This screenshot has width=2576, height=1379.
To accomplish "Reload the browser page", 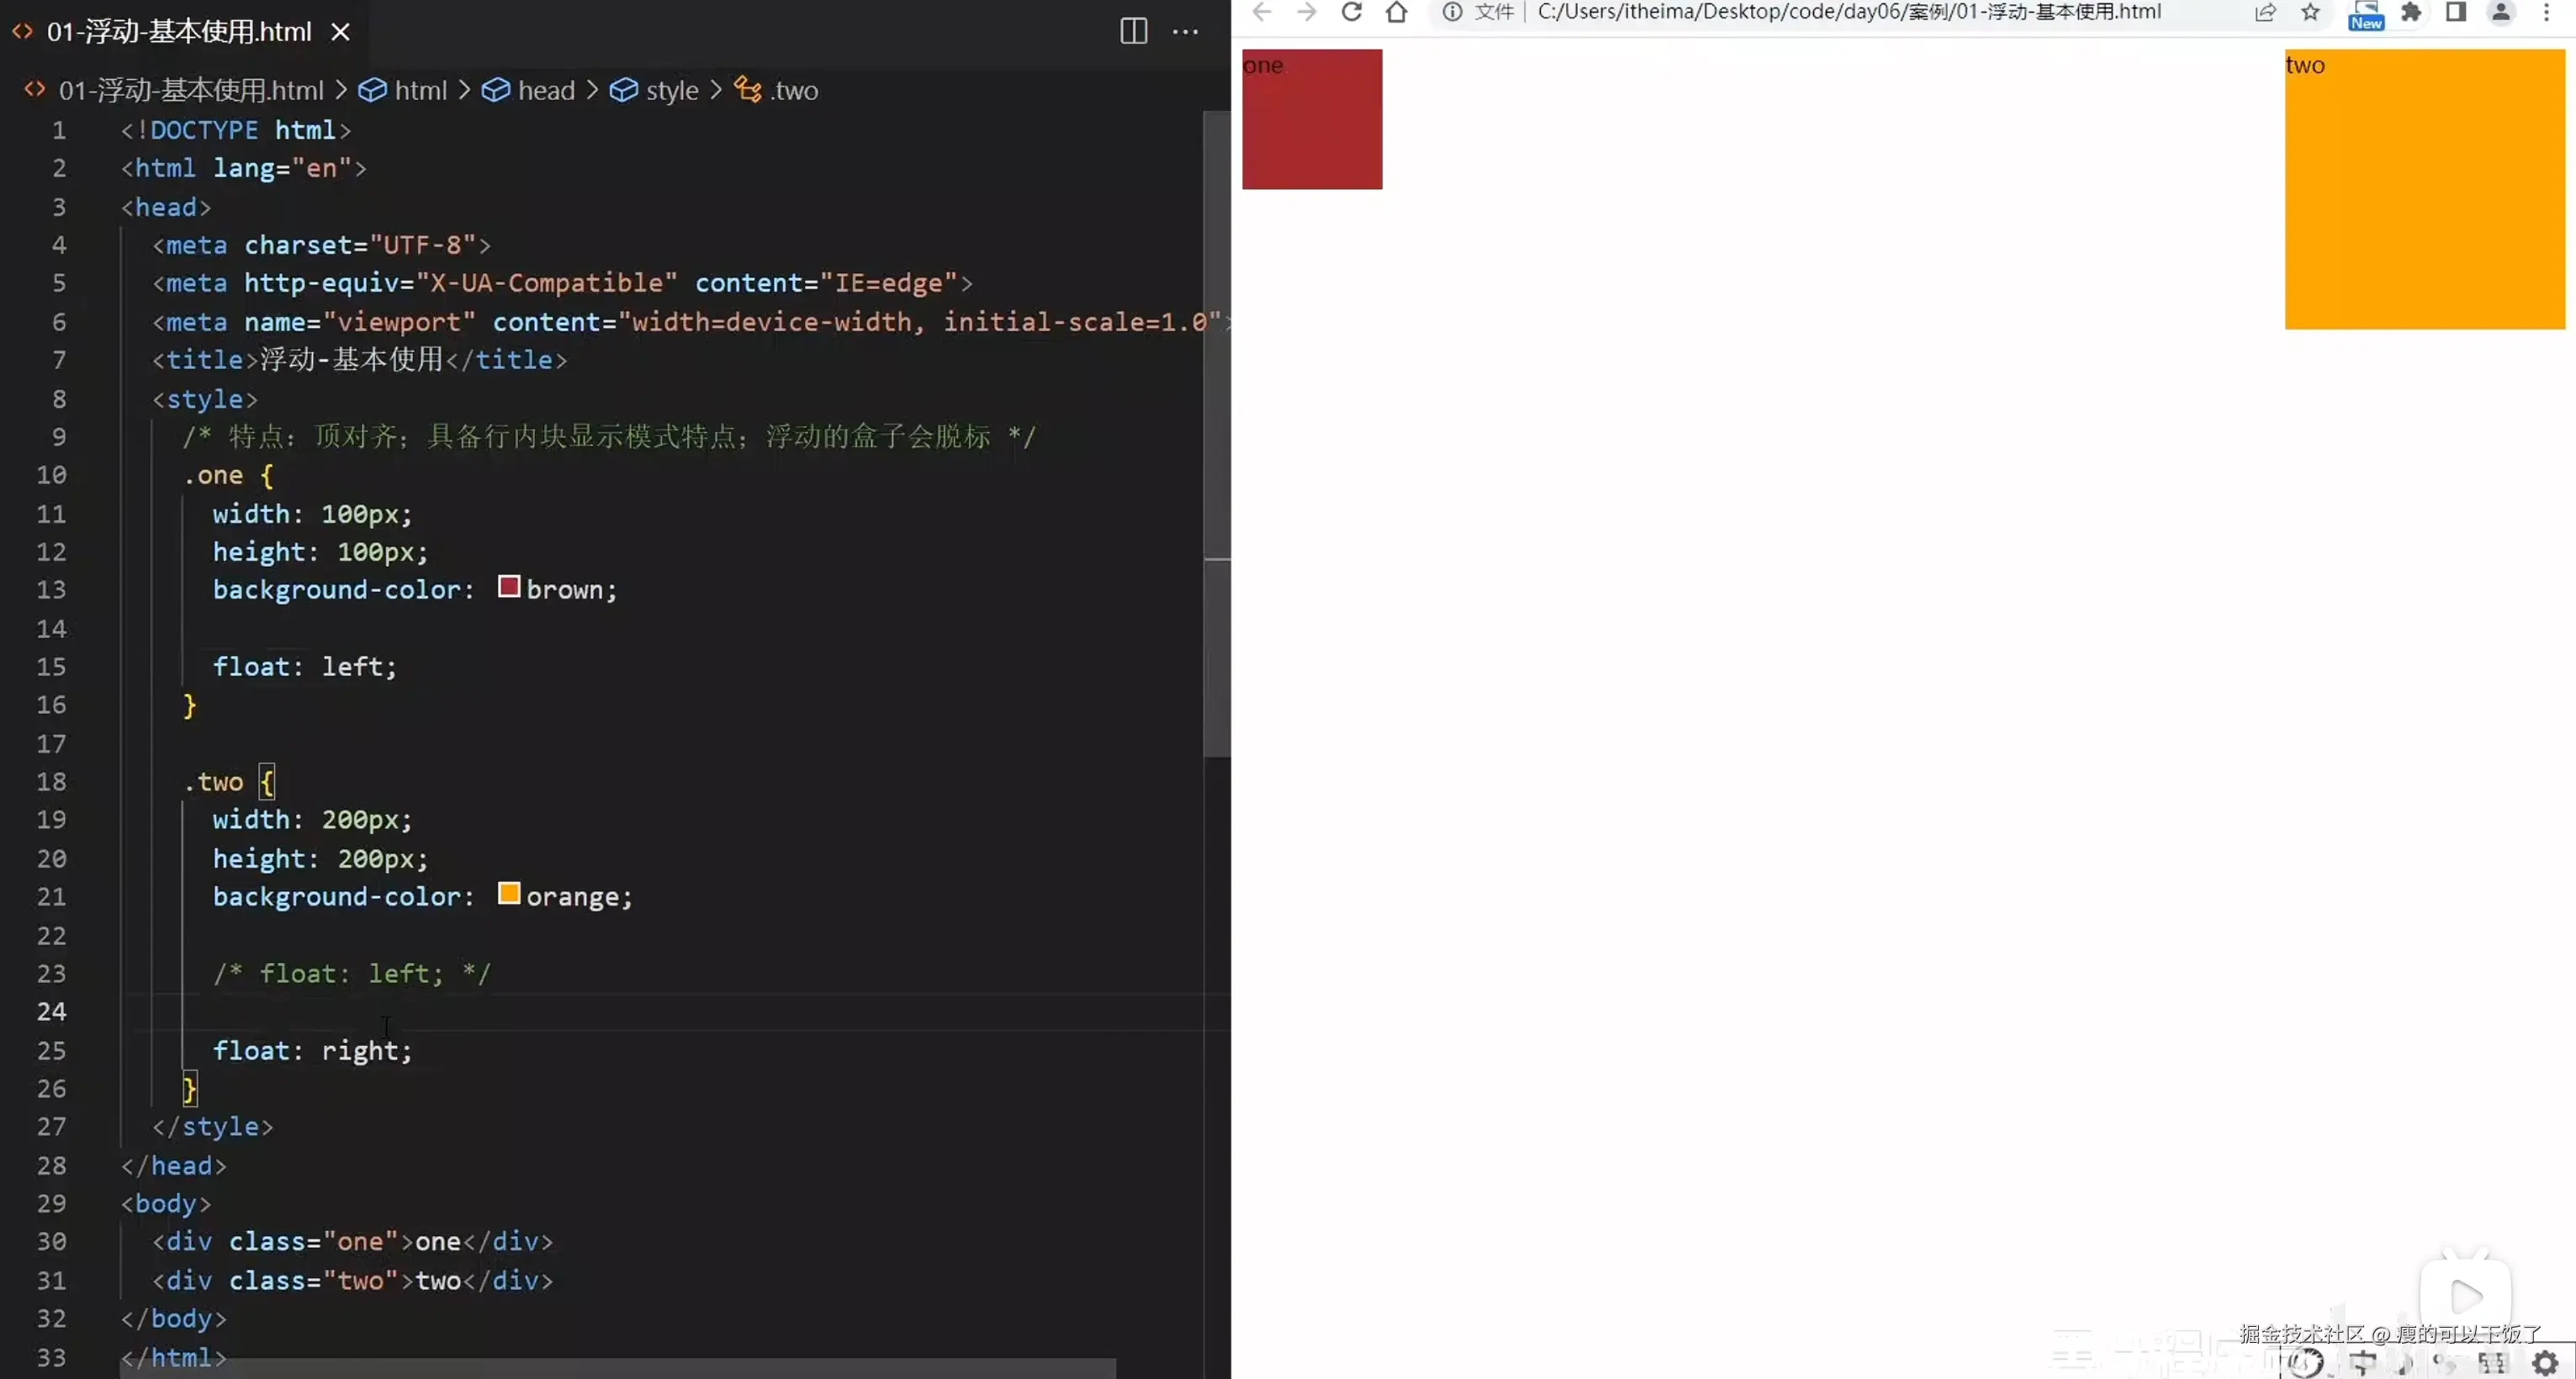I will pos(1351,12).
